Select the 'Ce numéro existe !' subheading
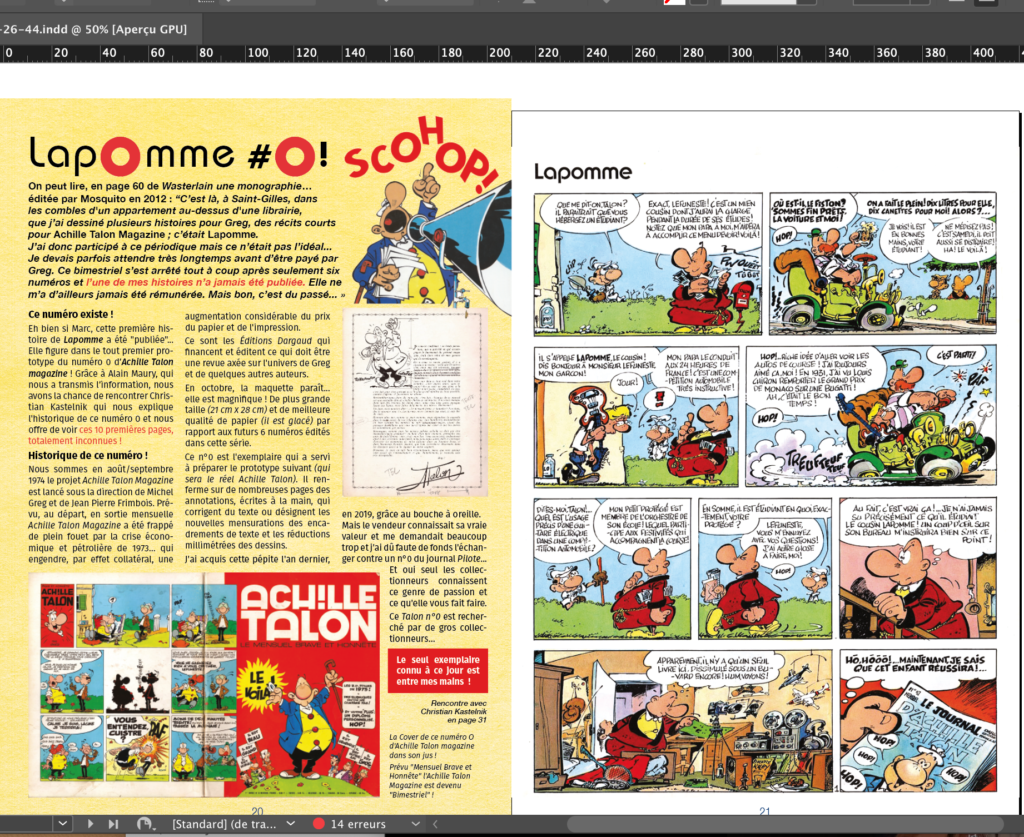1024x837 pixels. click(x=71, y=314)
